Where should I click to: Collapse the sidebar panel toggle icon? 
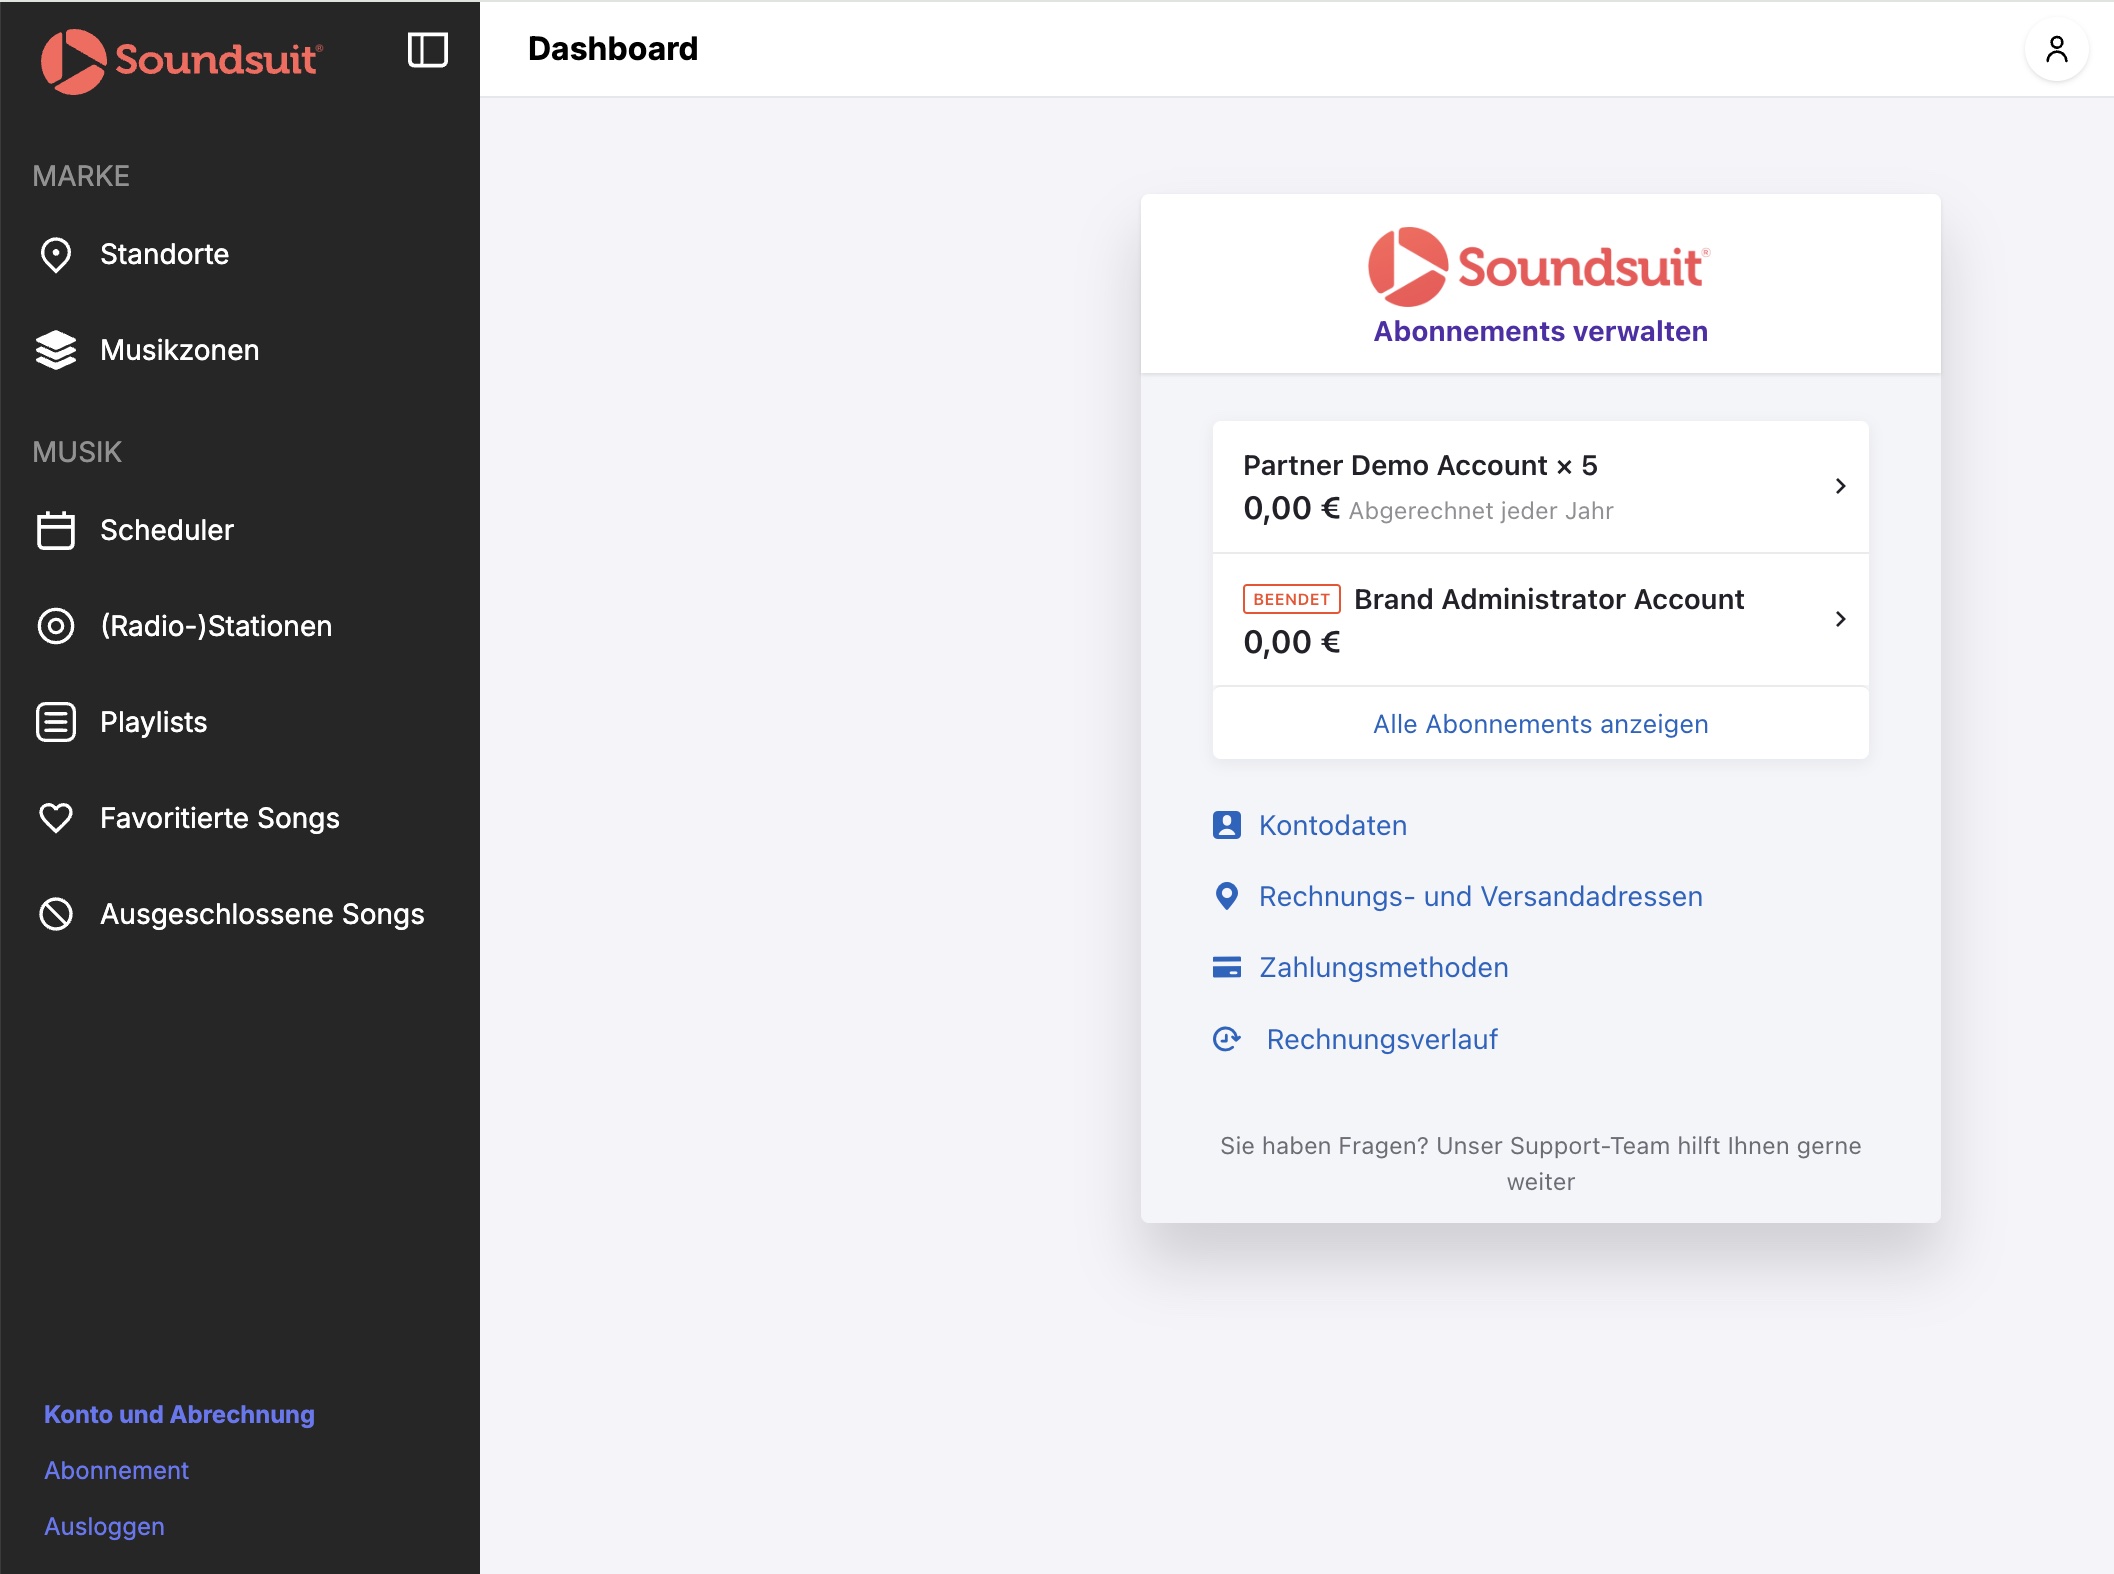(x=428, y=50)
